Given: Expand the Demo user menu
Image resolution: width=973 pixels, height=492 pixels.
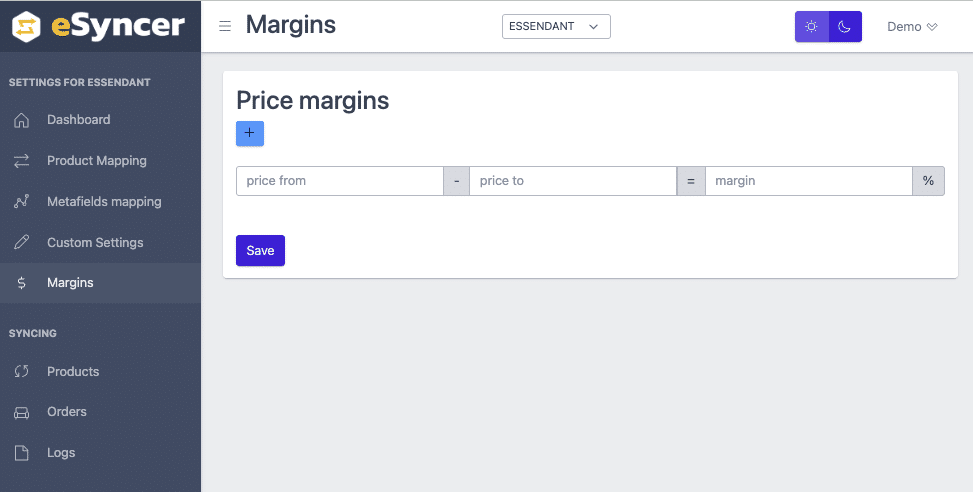Looking at the screenshot, I should 912,27.
